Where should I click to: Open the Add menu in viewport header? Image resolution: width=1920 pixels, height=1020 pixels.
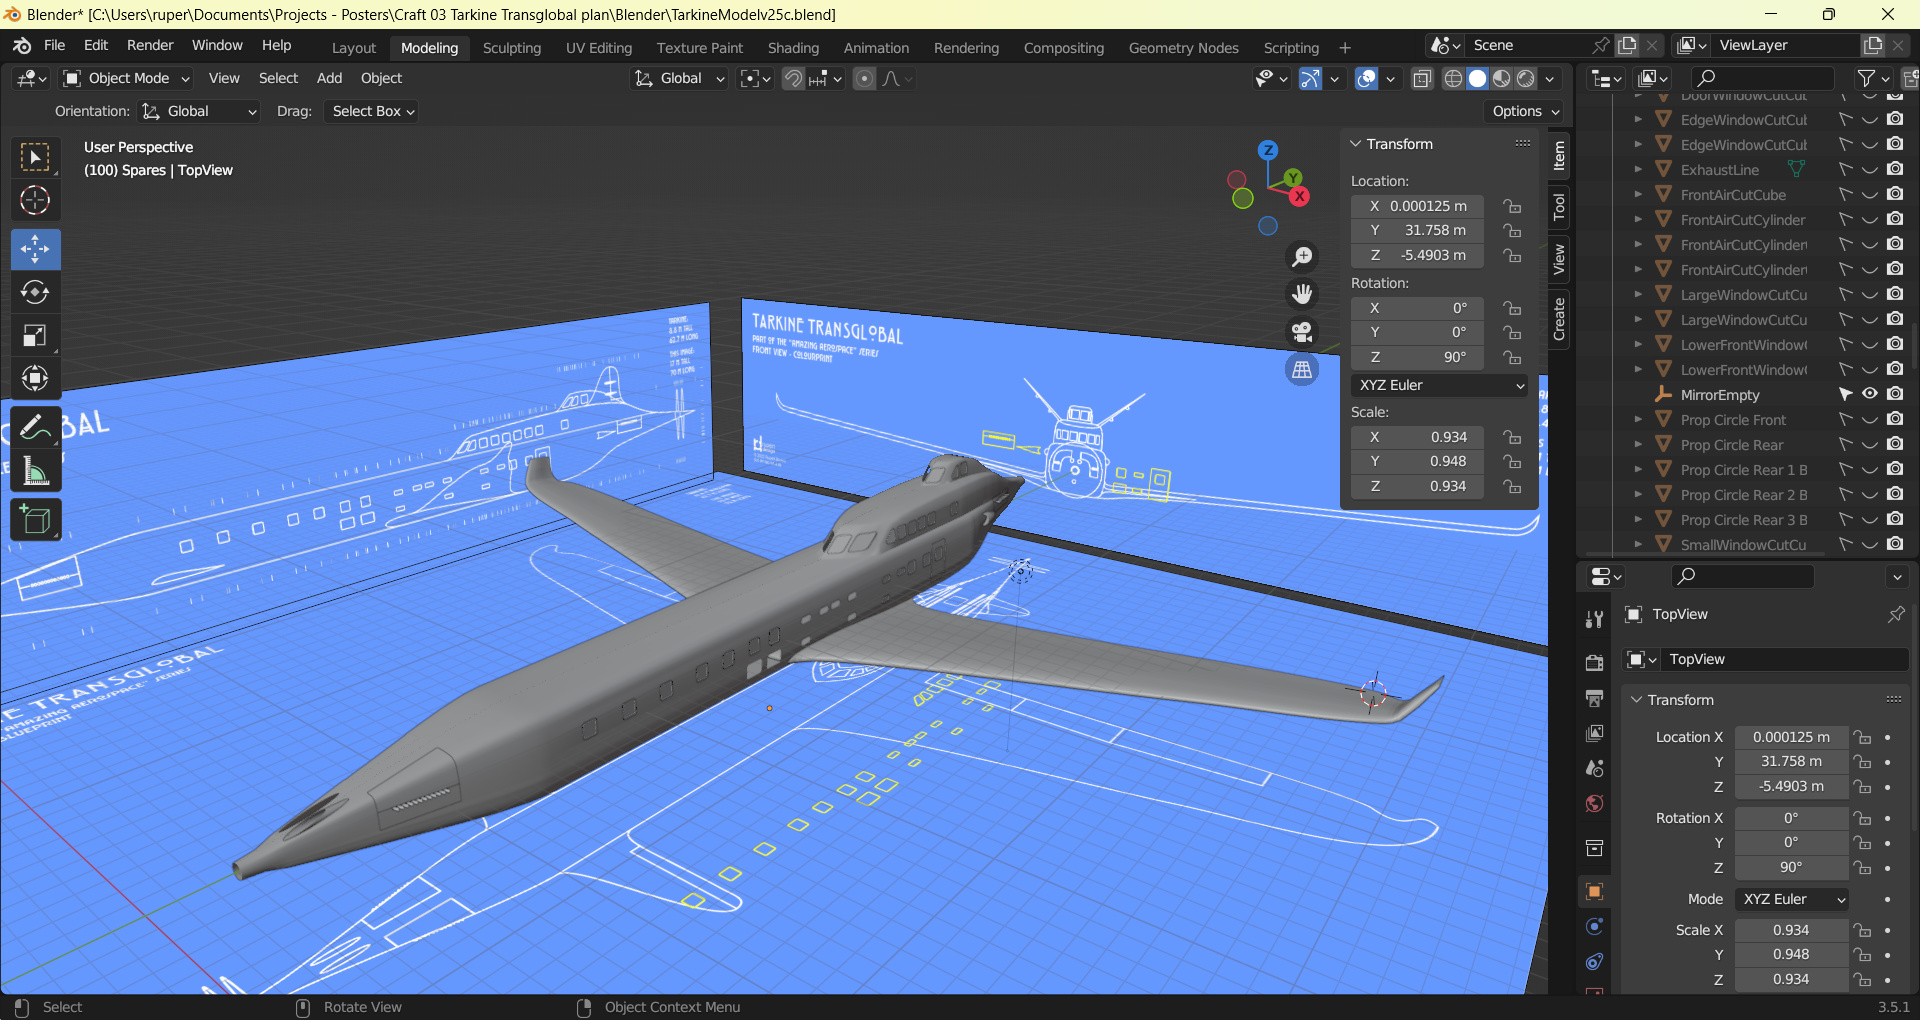point(329,78)
